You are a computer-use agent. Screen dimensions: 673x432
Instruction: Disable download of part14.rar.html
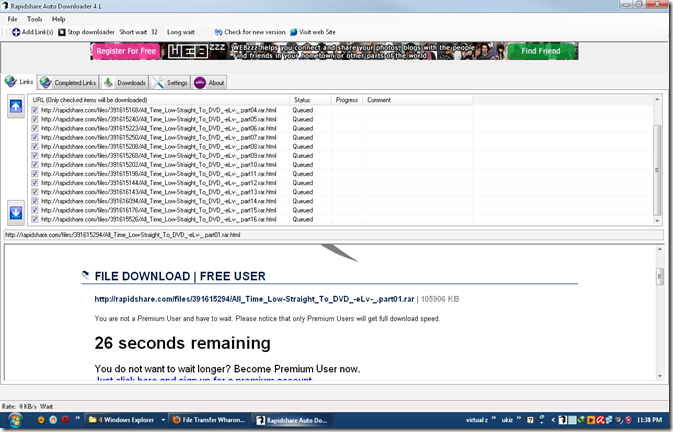(35, 201)
